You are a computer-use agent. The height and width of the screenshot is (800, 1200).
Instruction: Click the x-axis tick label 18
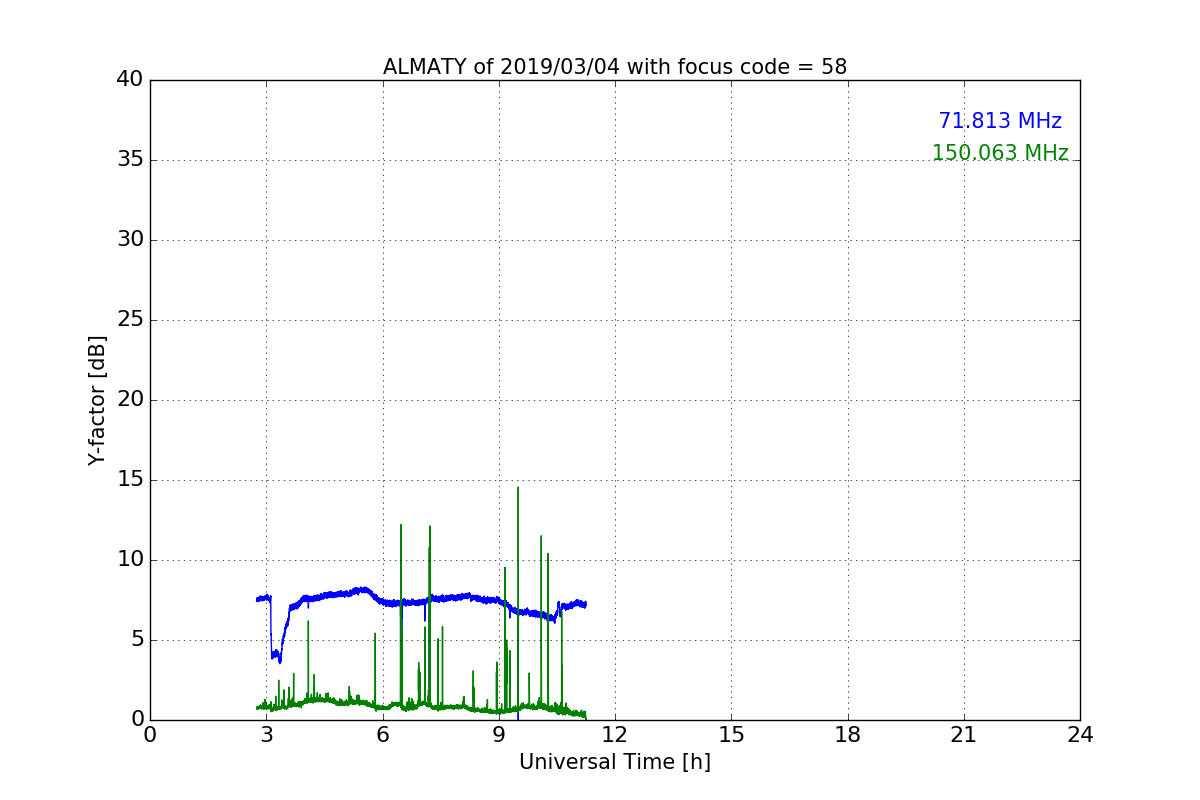[847, 735]
